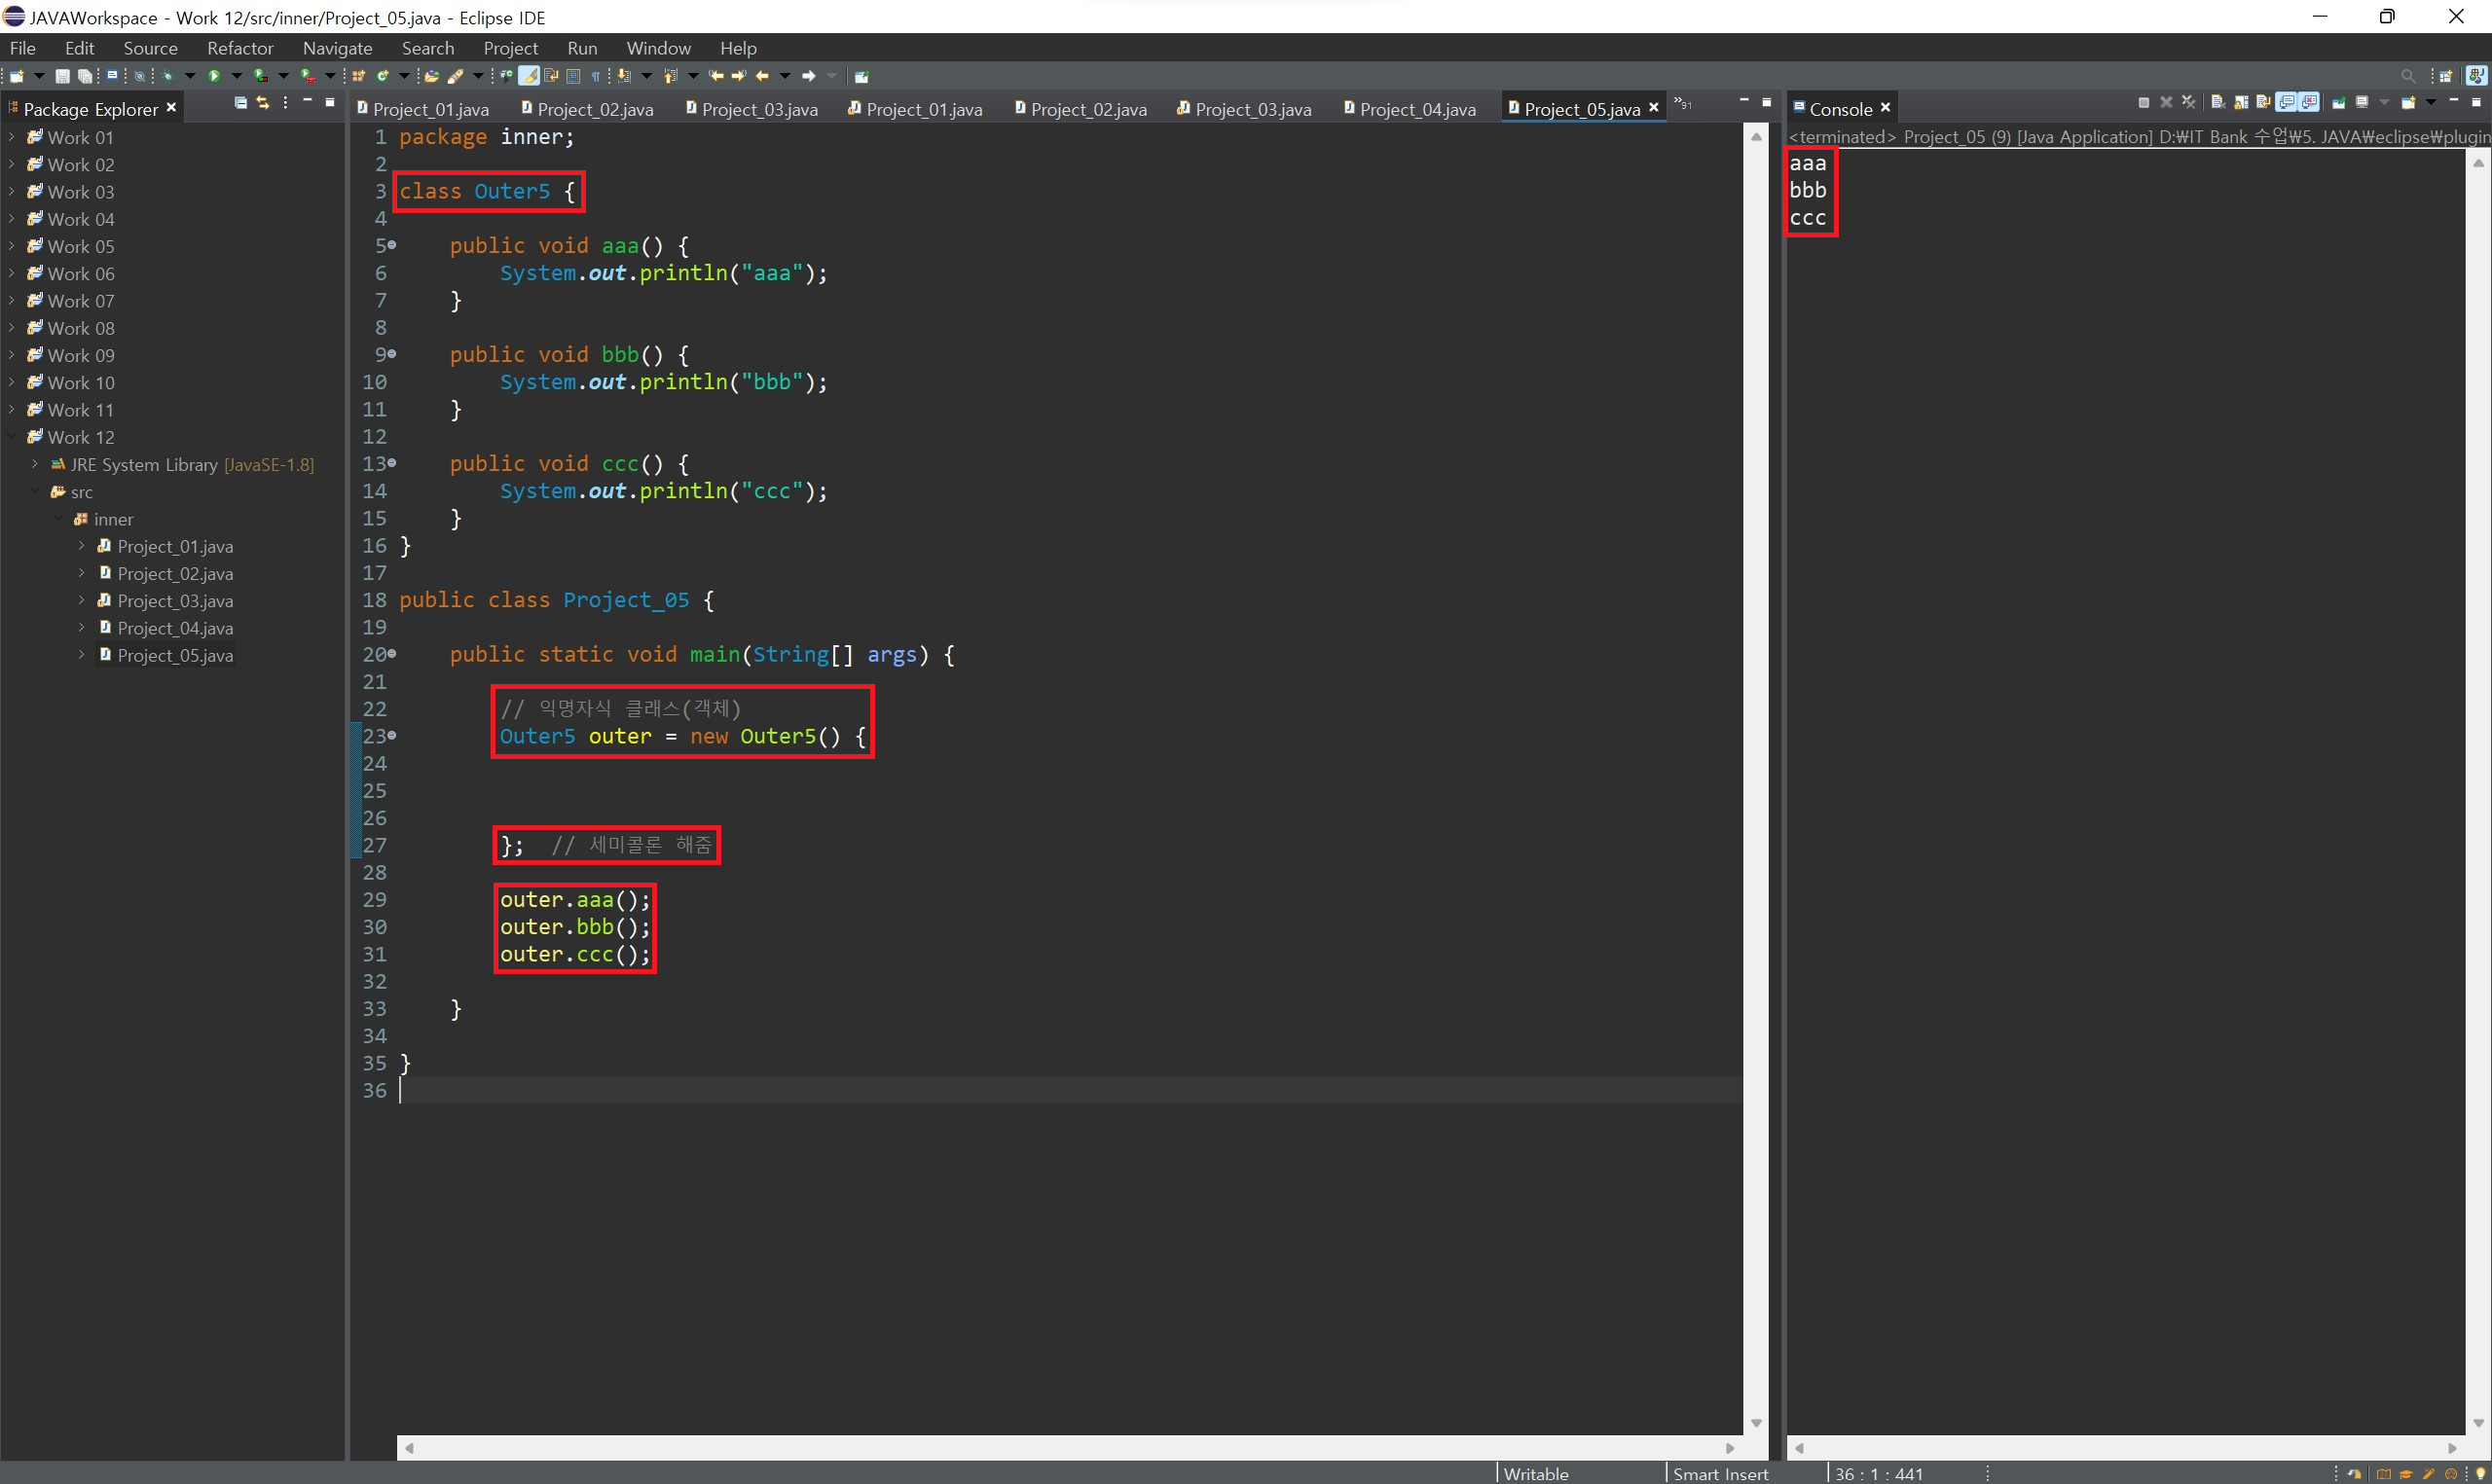Image resolution: width=2492 pixels, height=1484 pixels.
Task: Click the Debug bug icon in the toolbar
Action: point(167,76)
